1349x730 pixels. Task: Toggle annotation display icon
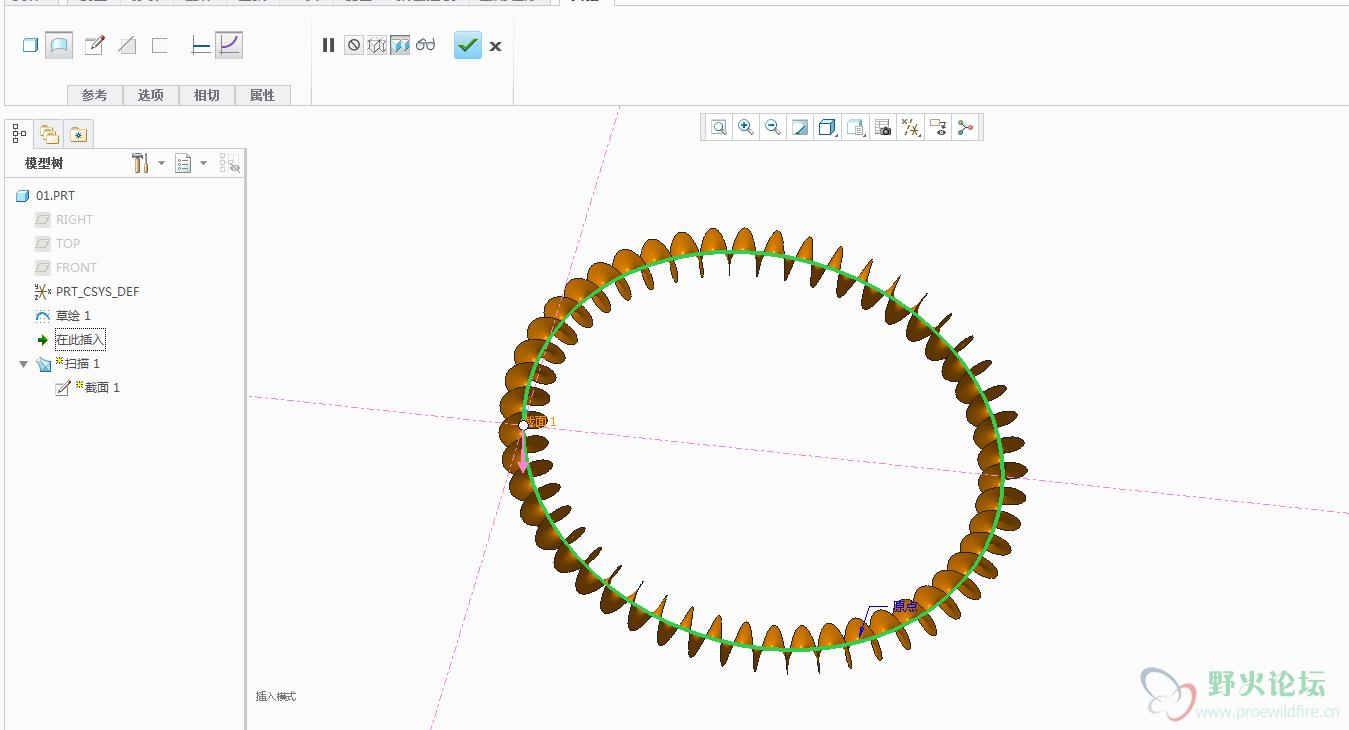point(938,127)
